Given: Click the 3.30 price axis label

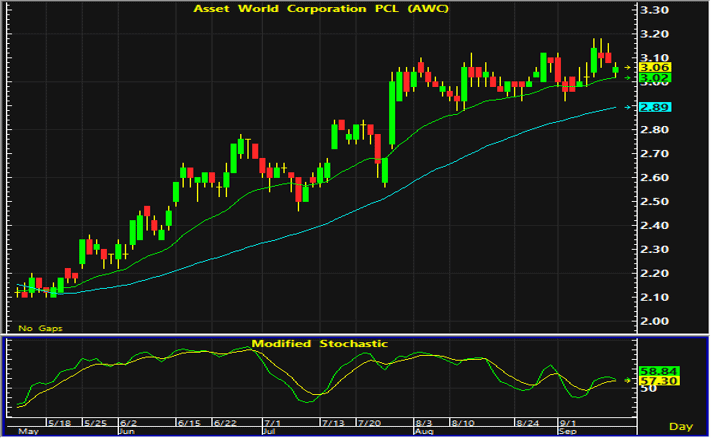Looking at the screenshot, I should click(x=654, y=10).
